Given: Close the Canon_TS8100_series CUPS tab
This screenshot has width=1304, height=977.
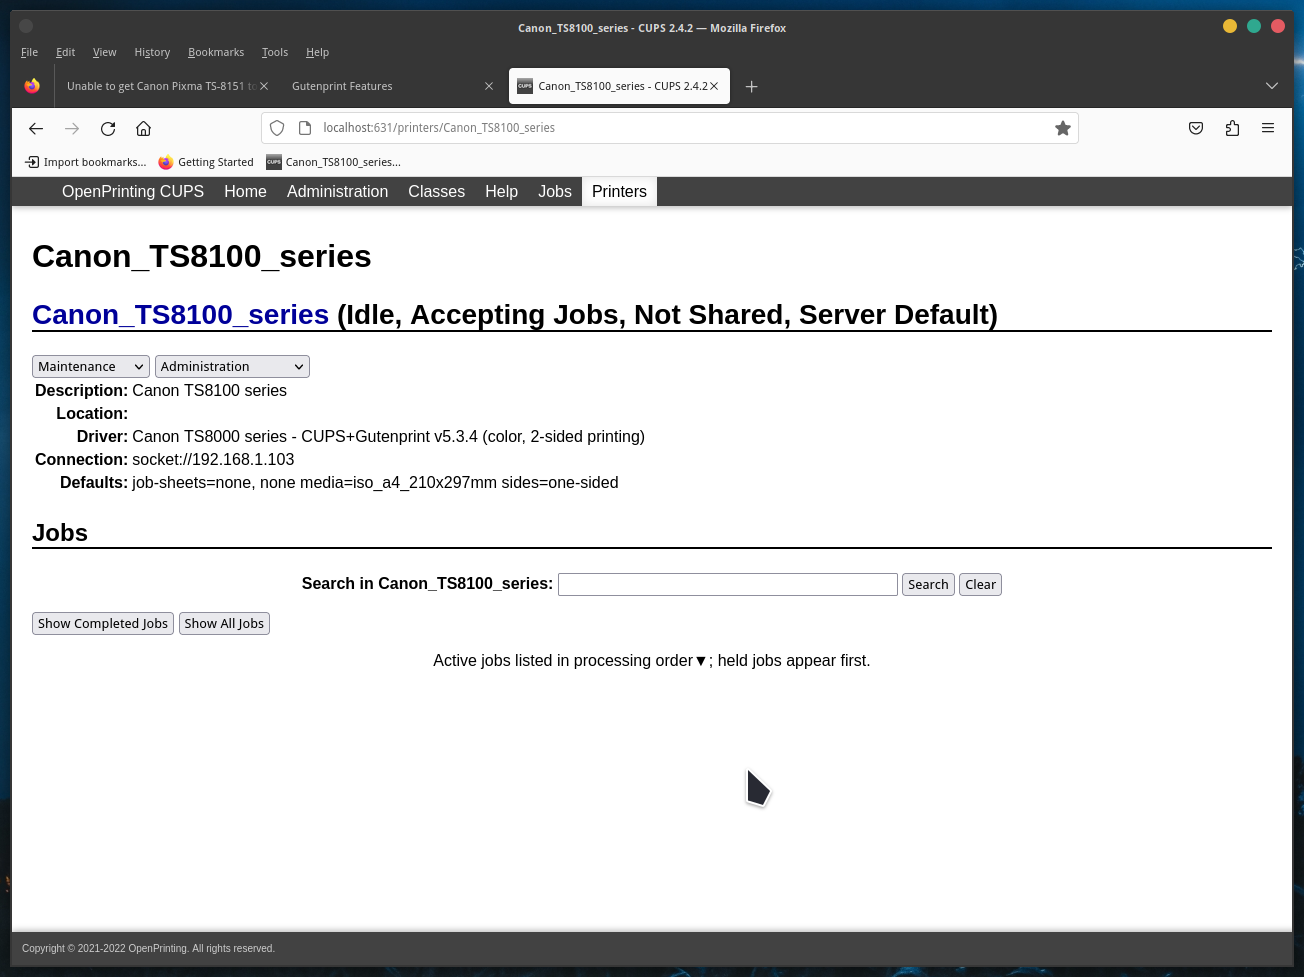Looking at the screenshot, I should 714,86.
